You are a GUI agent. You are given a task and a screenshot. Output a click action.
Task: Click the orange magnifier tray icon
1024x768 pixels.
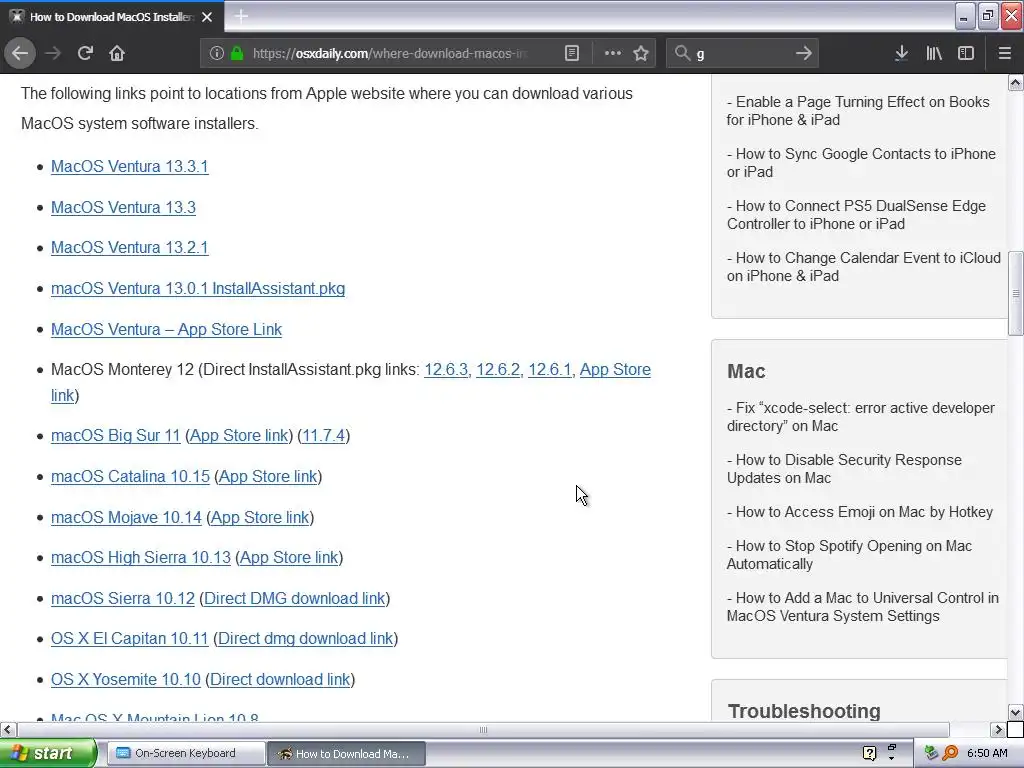pos(950,753)
